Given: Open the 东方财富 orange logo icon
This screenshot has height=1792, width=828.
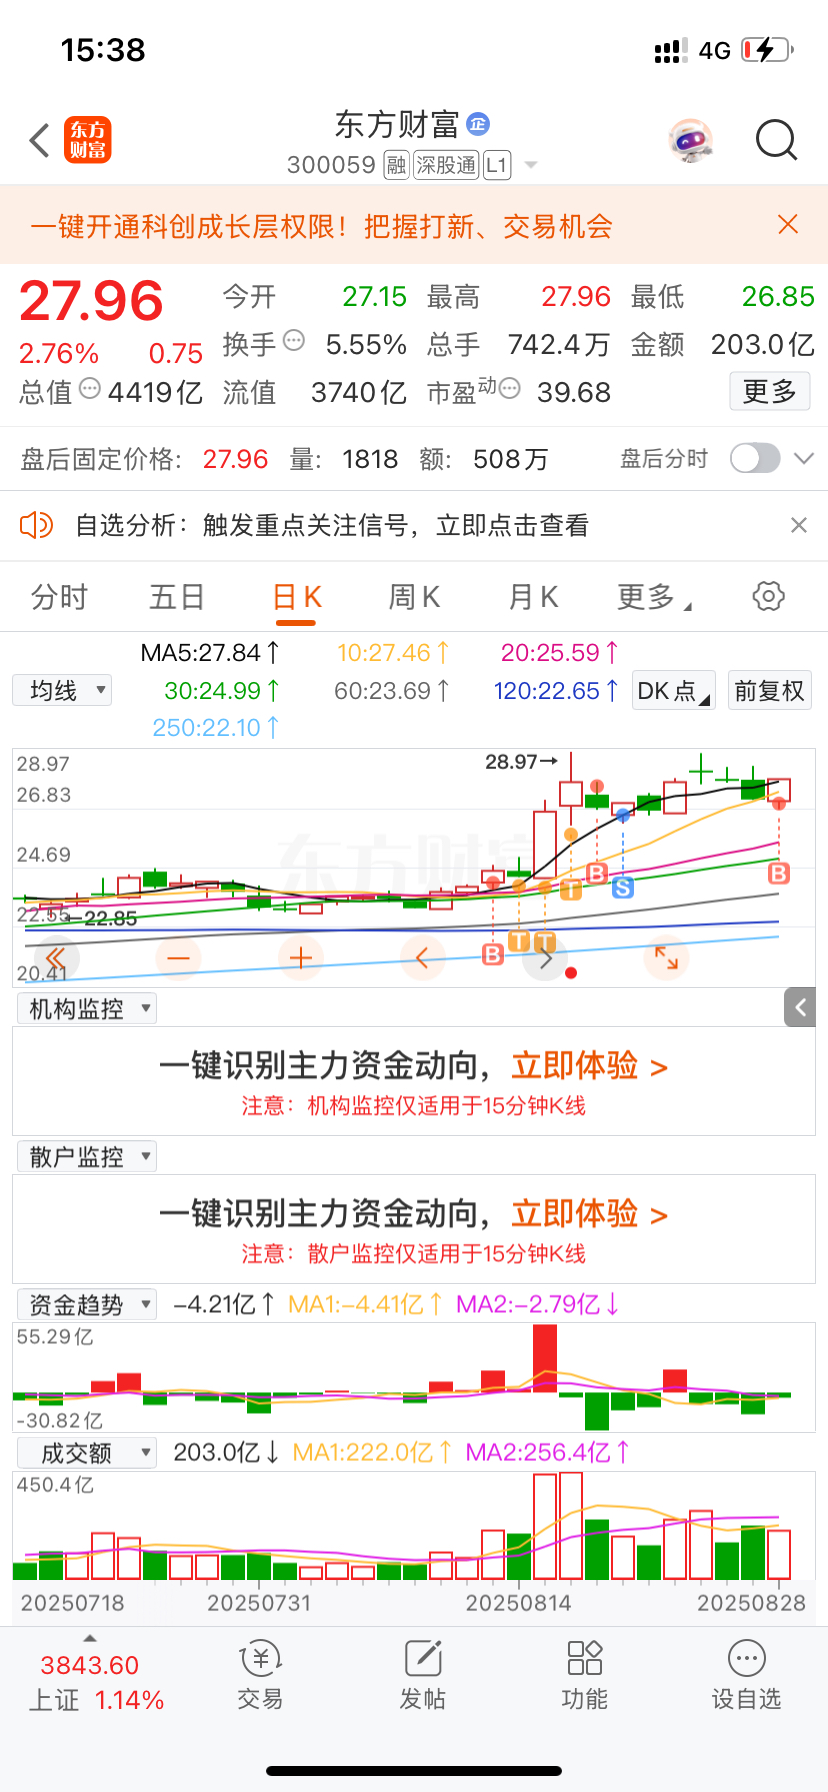Looking at the screenshot, I should pos(88,140).
